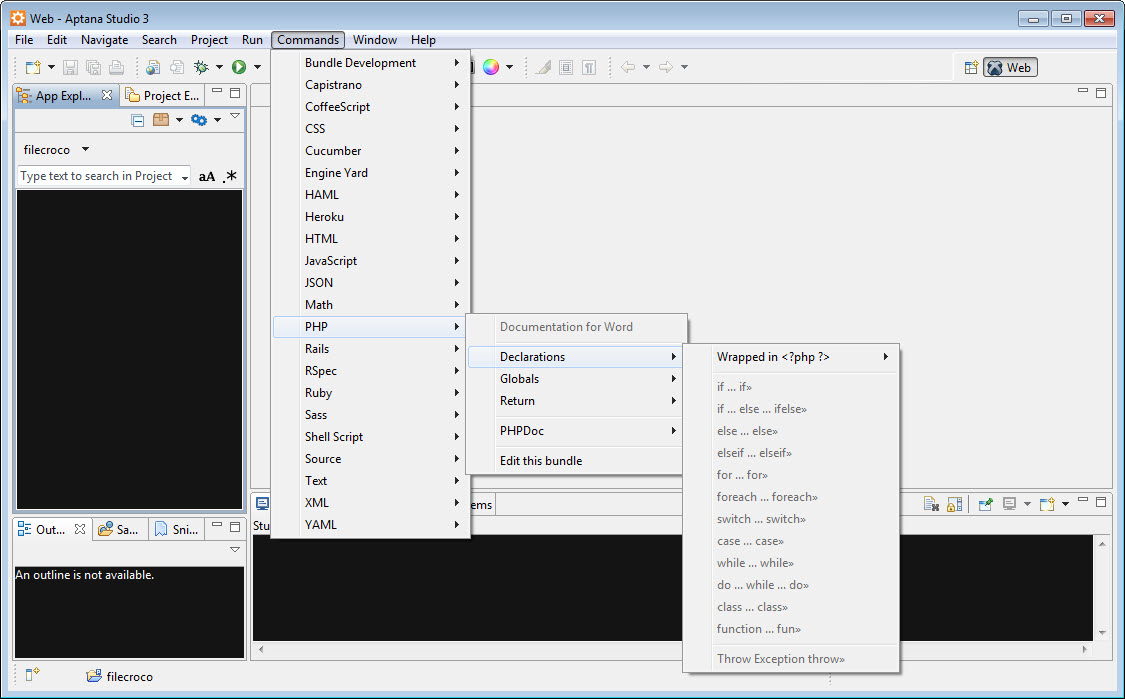Click the color wheel themes icon
This screenshot has width=1125, height=699.
(x=491, y=67)
